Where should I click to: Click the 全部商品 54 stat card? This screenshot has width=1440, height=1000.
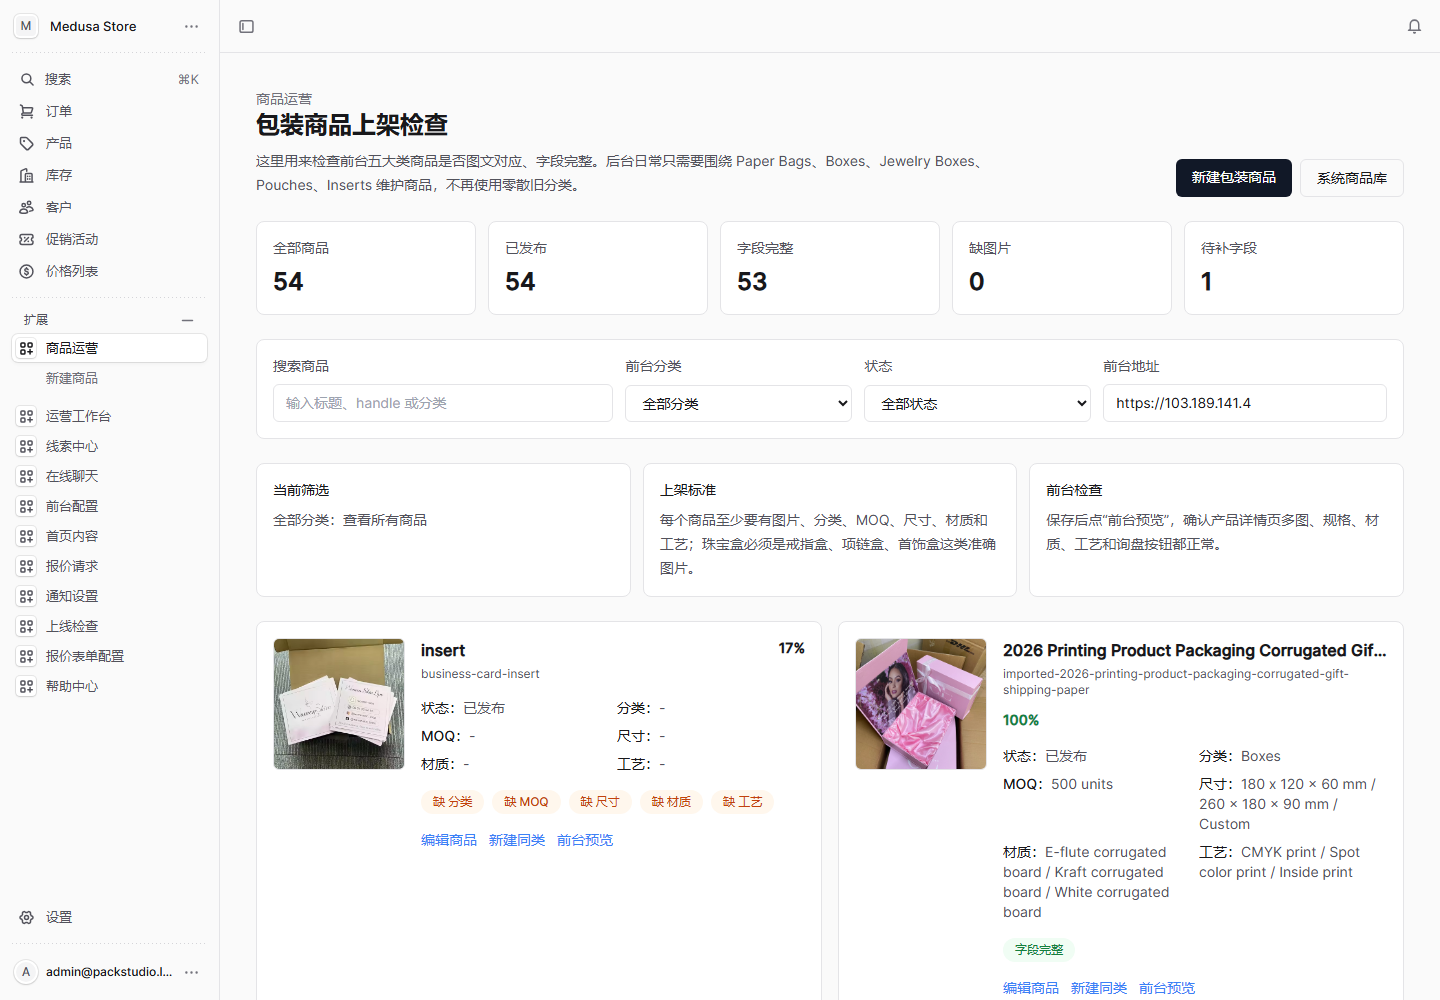pos(366,268)
